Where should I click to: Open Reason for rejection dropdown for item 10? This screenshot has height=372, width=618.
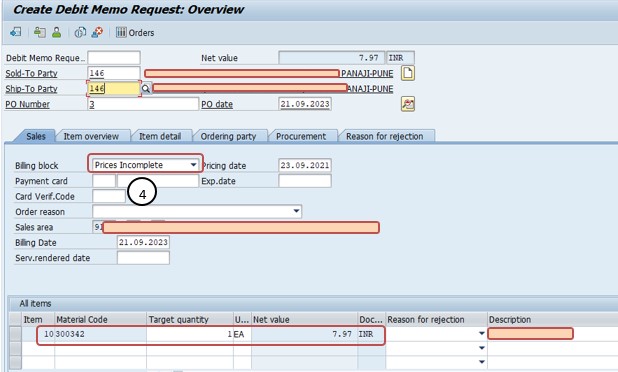[482, 334]
